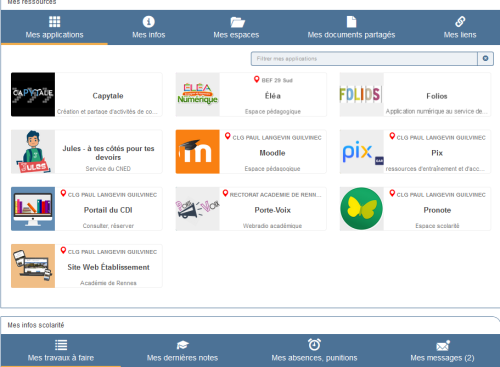Open the Mes liens chain icon
Image resolution: width=500 pixels, height=367 pixels.
460,22
